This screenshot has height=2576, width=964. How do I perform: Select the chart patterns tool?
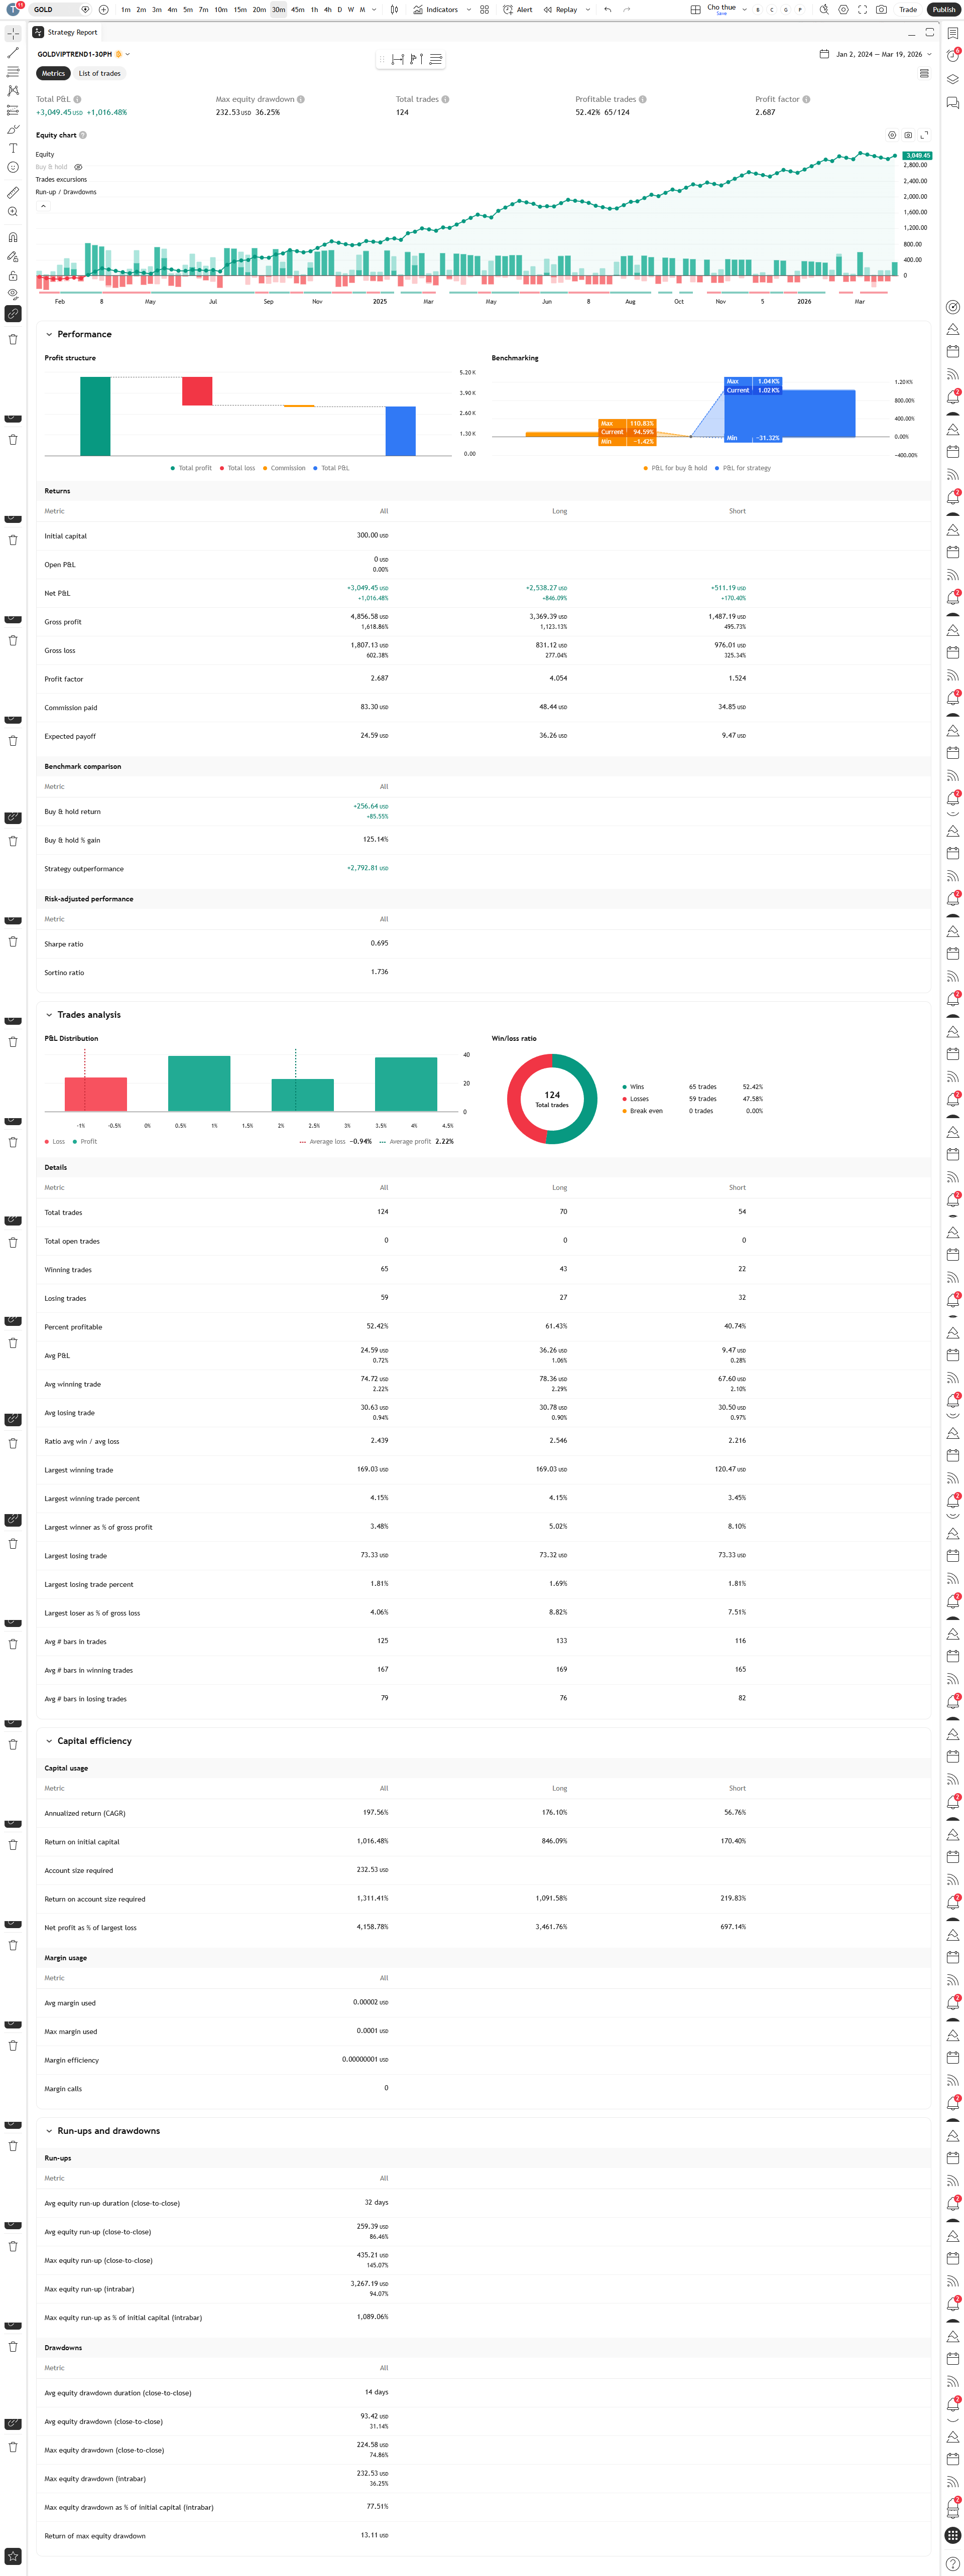(x=13, y=91)
